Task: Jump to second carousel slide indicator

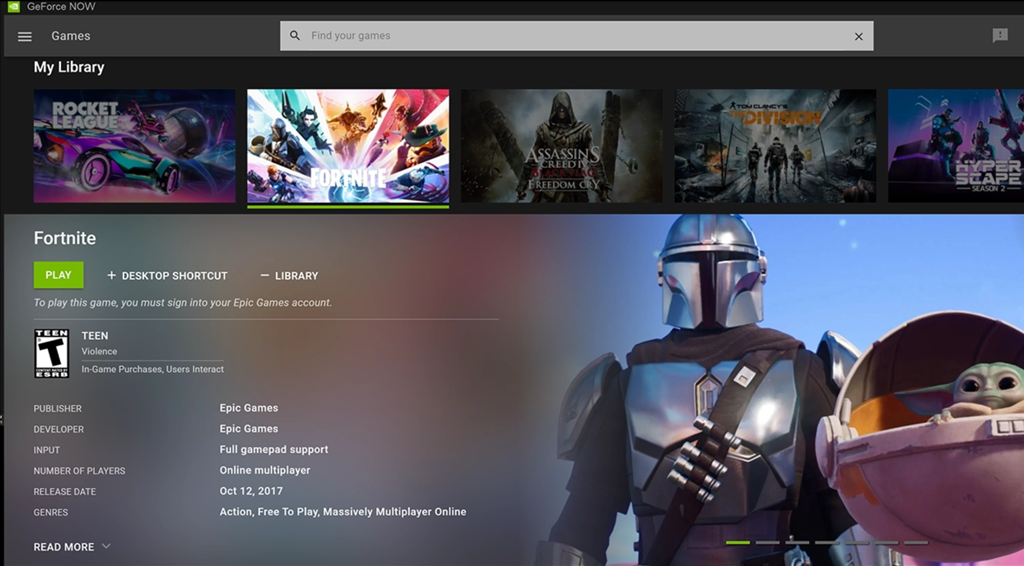Action: [767, 542]
